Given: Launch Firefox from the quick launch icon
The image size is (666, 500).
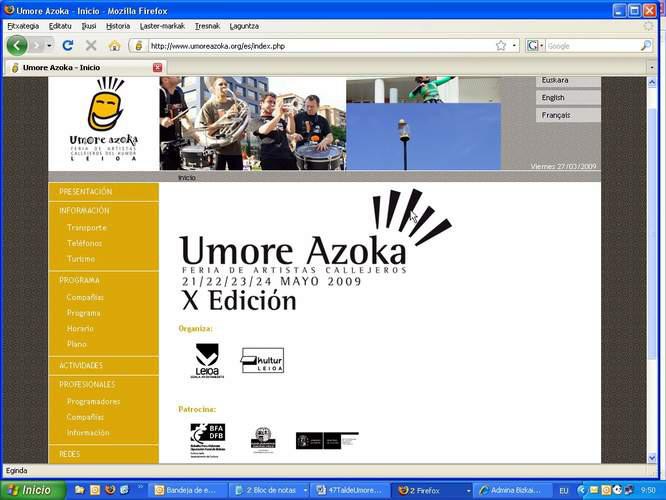Looking at the screenshot, I should click(x=110, y=490).
